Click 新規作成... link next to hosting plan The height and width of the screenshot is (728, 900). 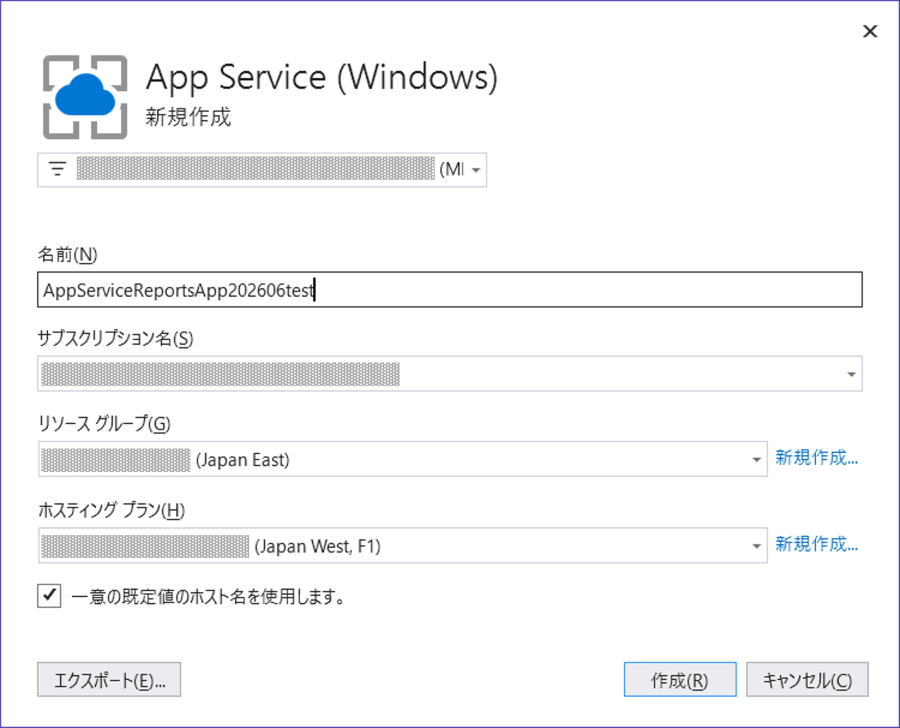click(x=816, y=544)
